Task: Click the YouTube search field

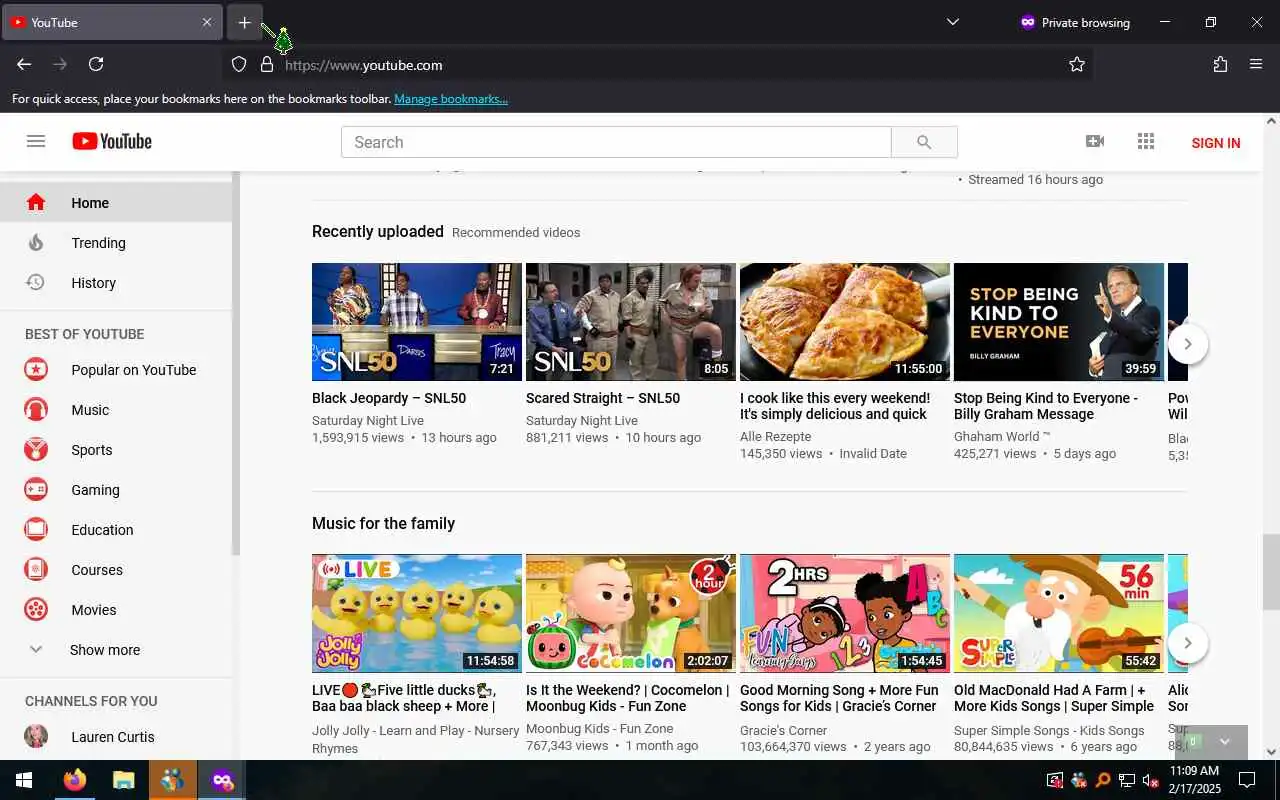Action: (x=616, y=142)
